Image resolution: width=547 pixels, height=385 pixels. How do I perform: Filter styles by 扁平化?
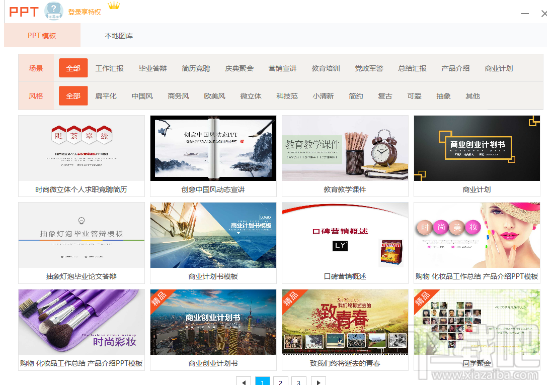click(106, 96)
